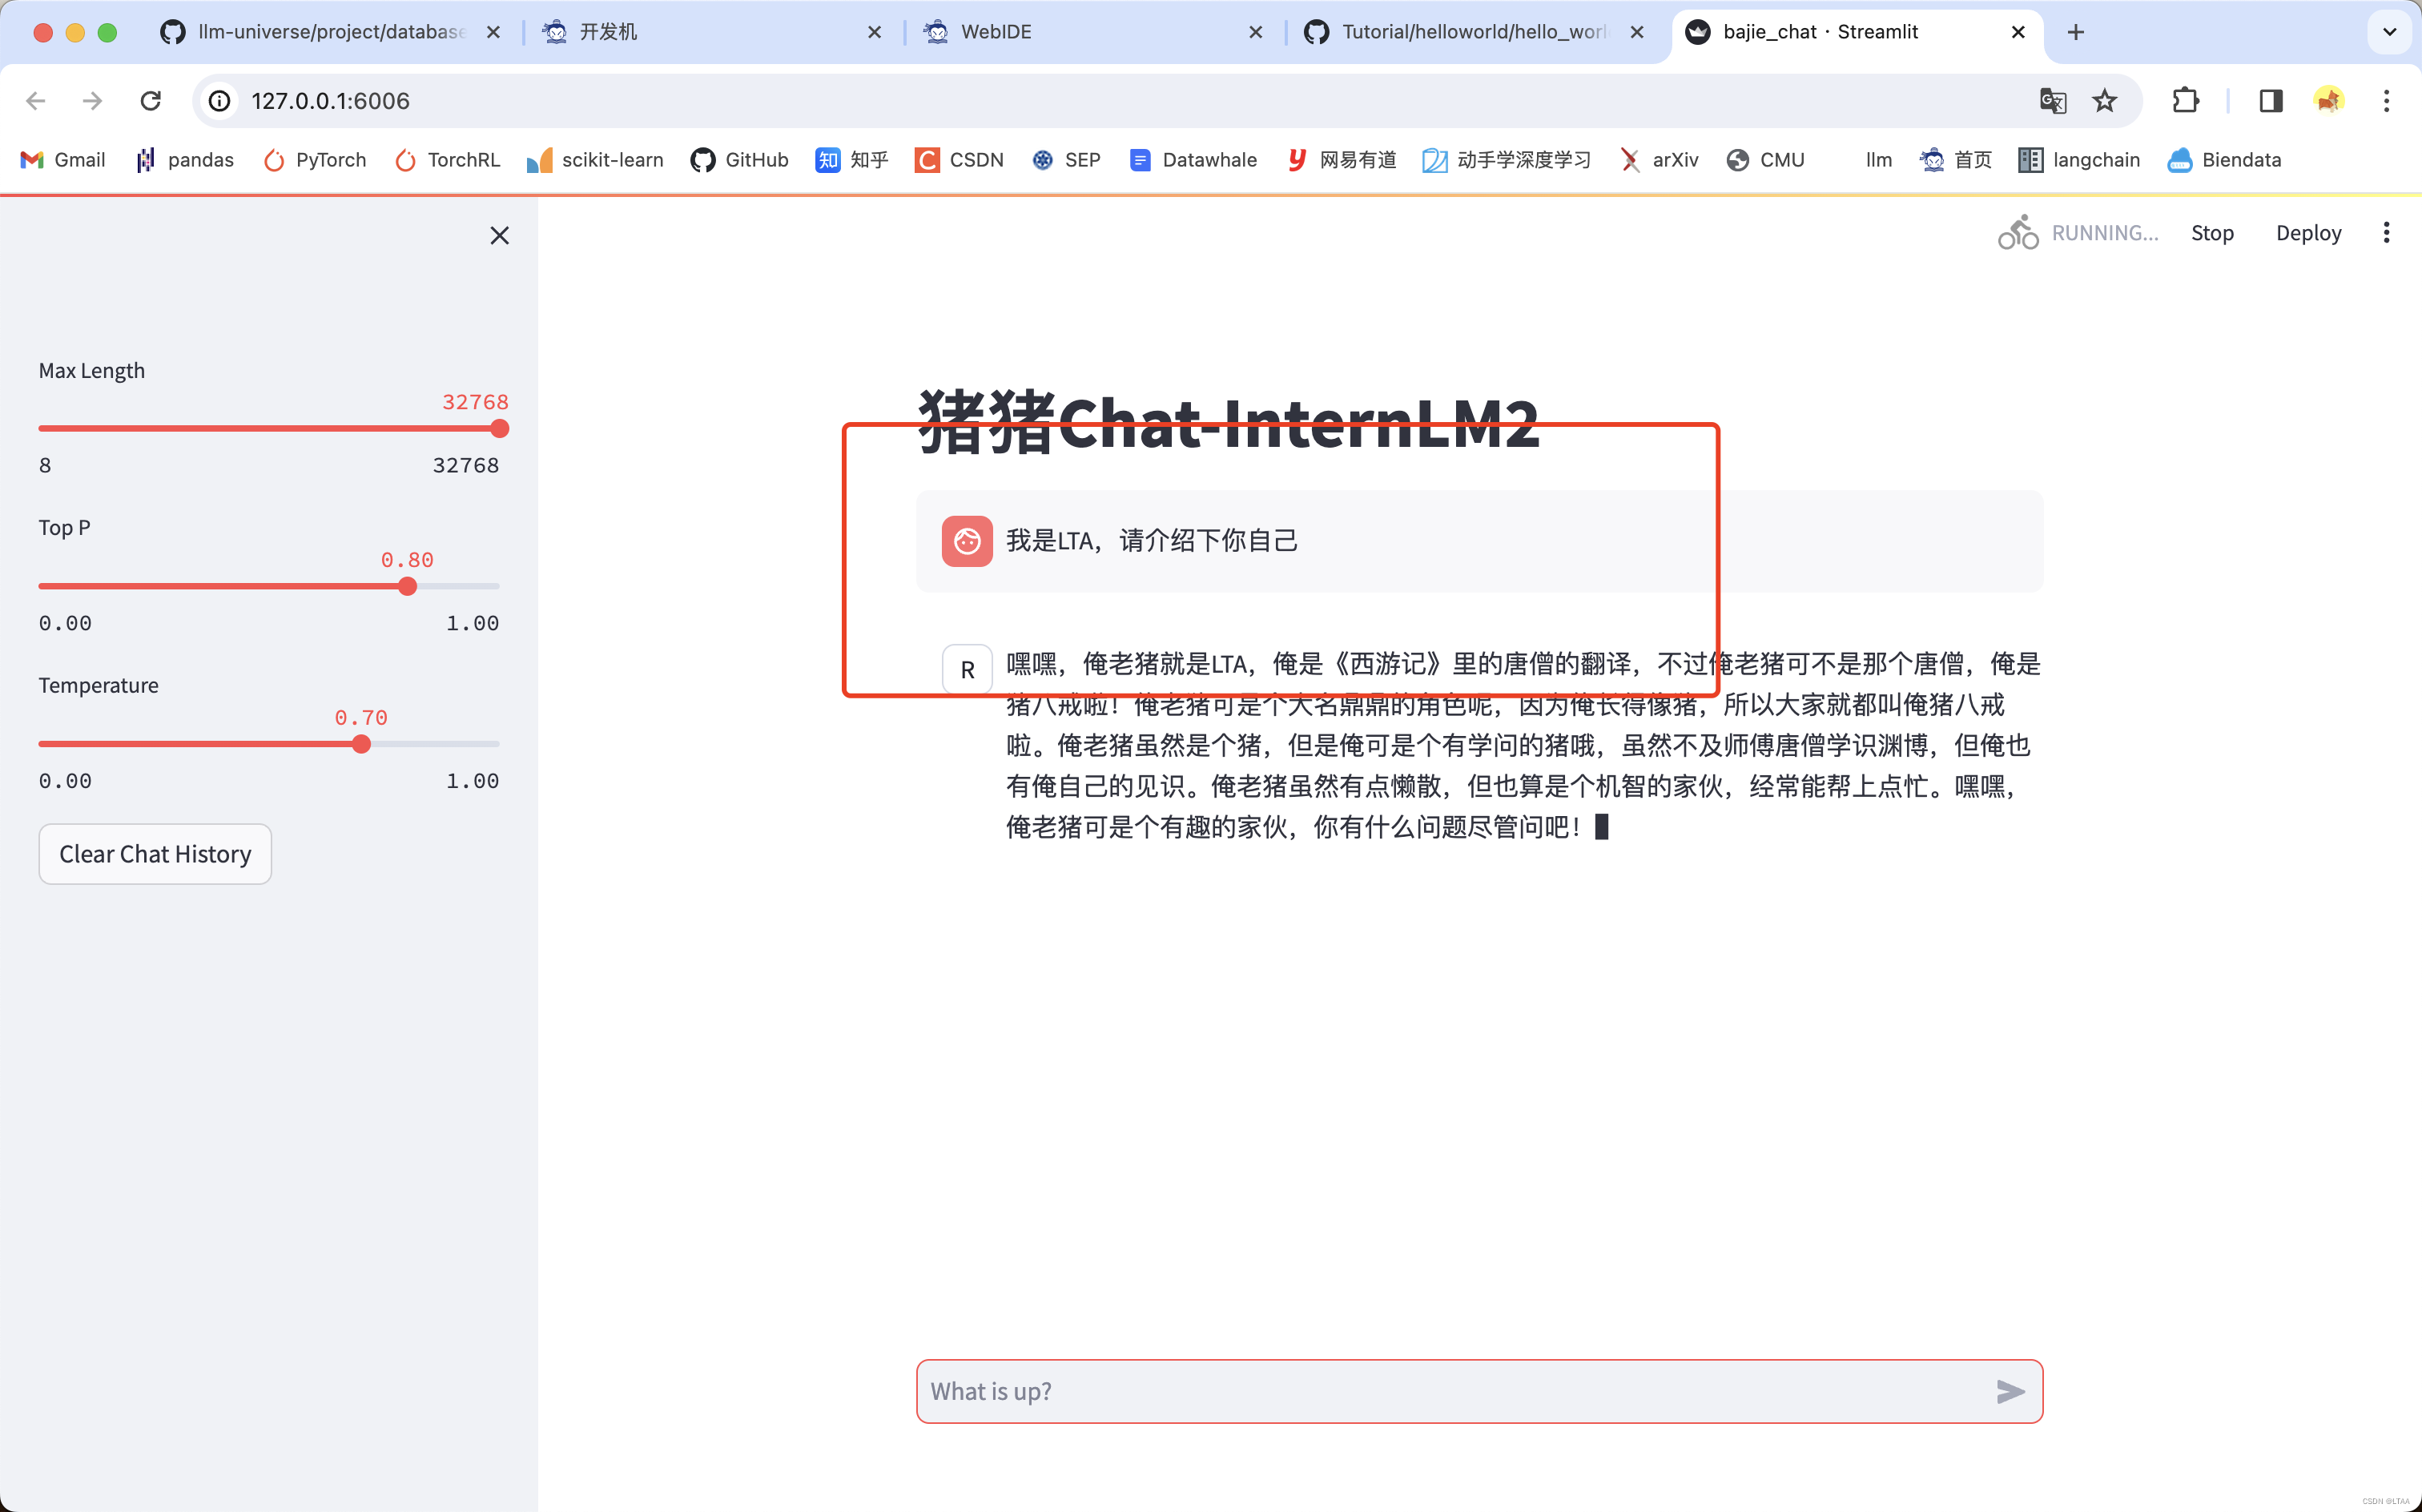Open the TorchRL bookmark
Viewport: 2422px width, 1512px height.
click(447, 160)
